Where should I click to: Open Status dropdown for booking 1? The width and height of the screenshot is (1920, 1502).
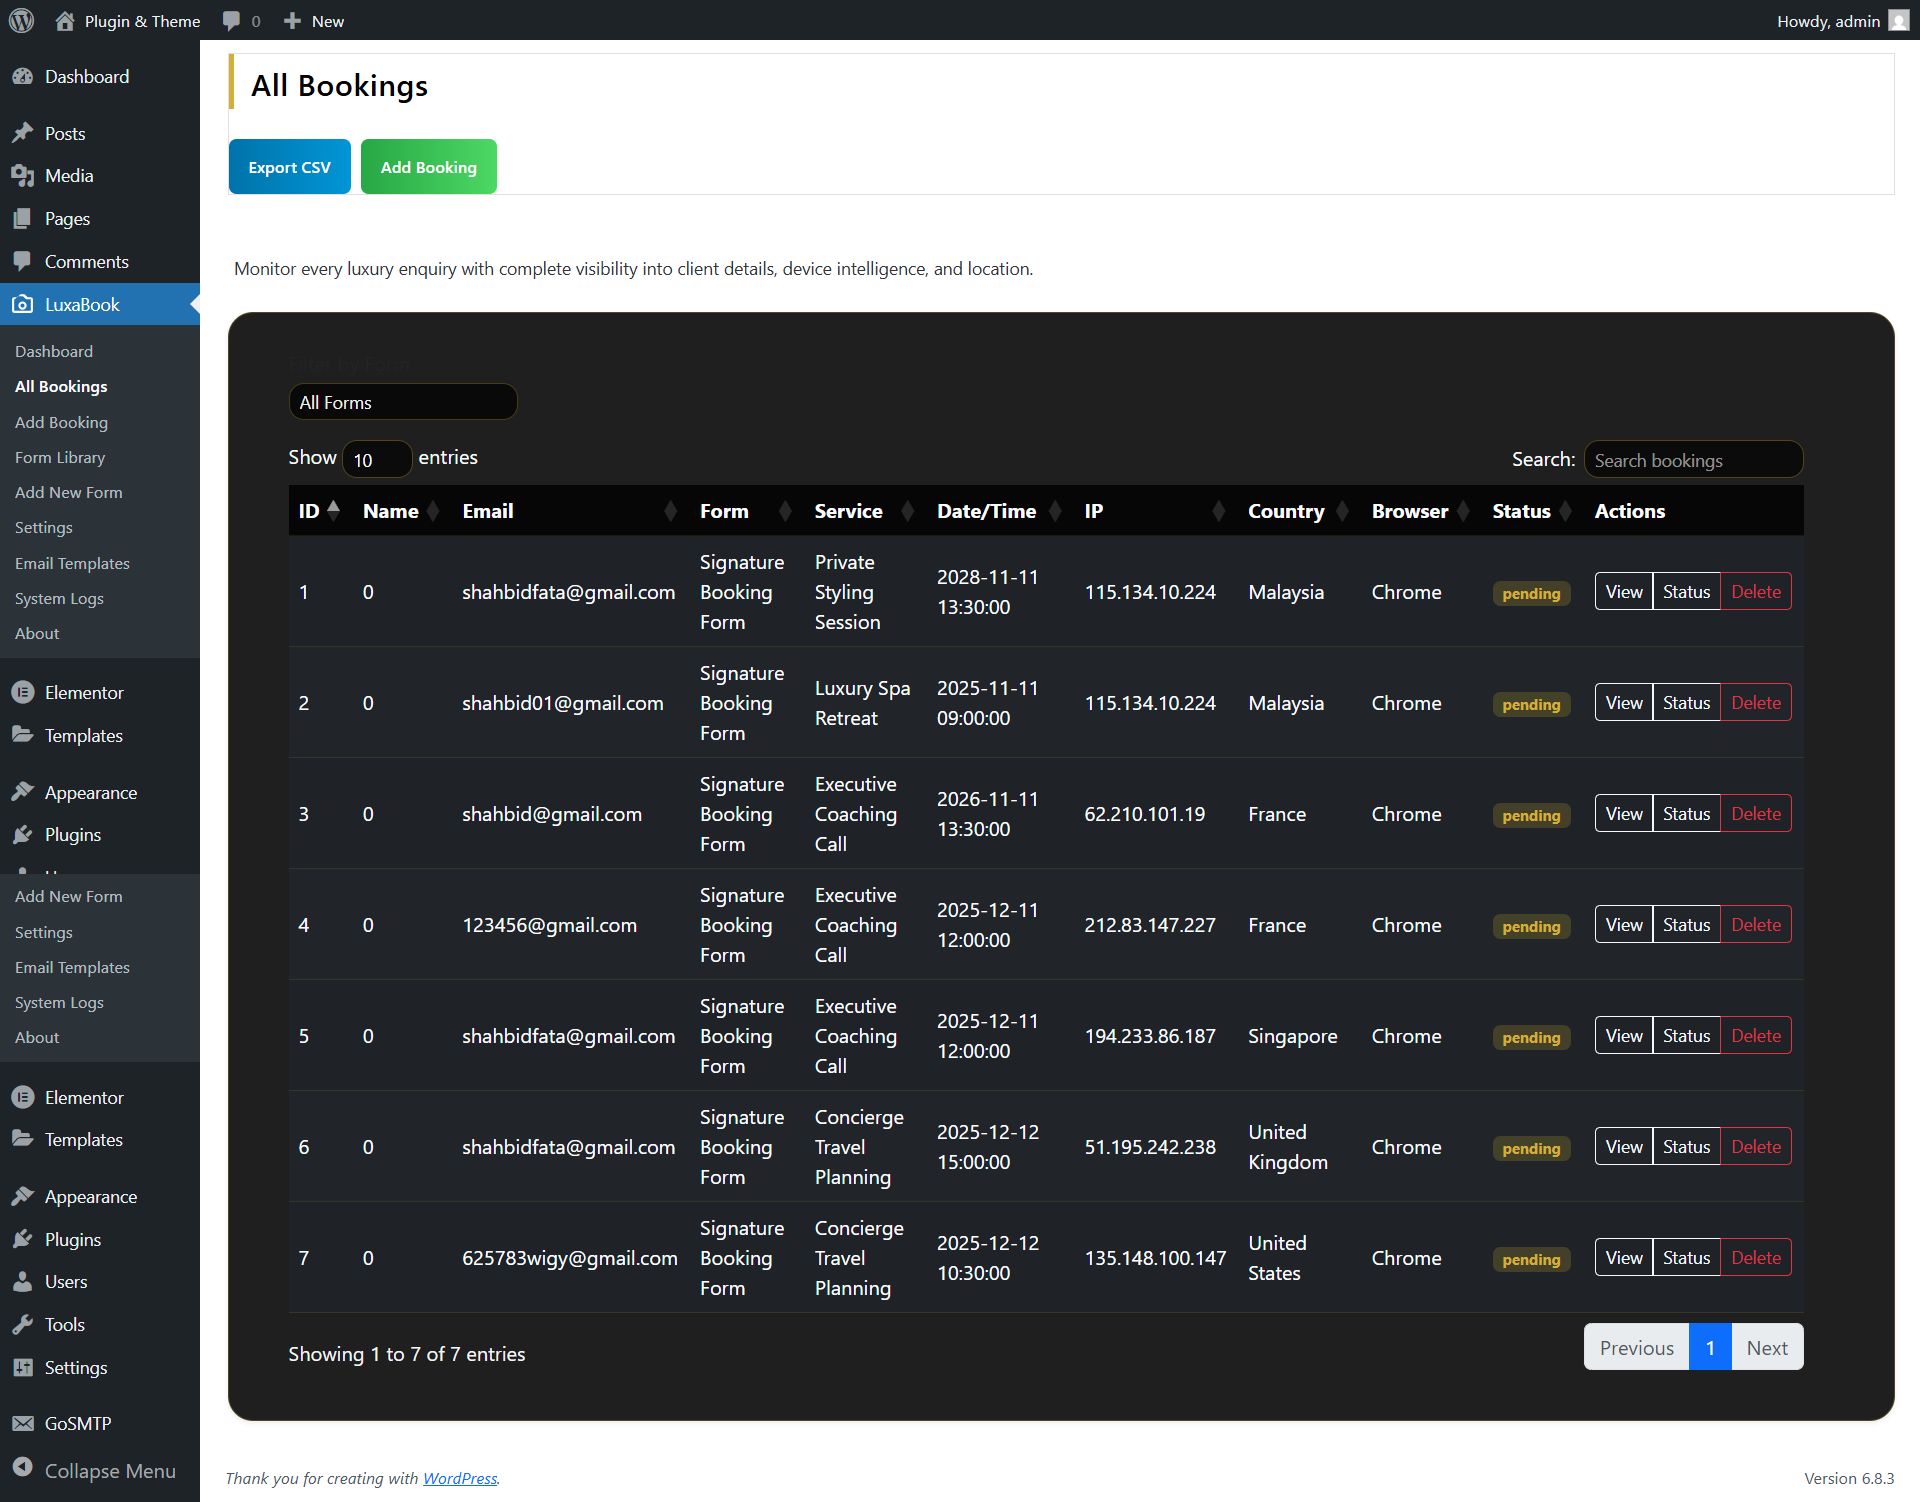pos(1686,592)
